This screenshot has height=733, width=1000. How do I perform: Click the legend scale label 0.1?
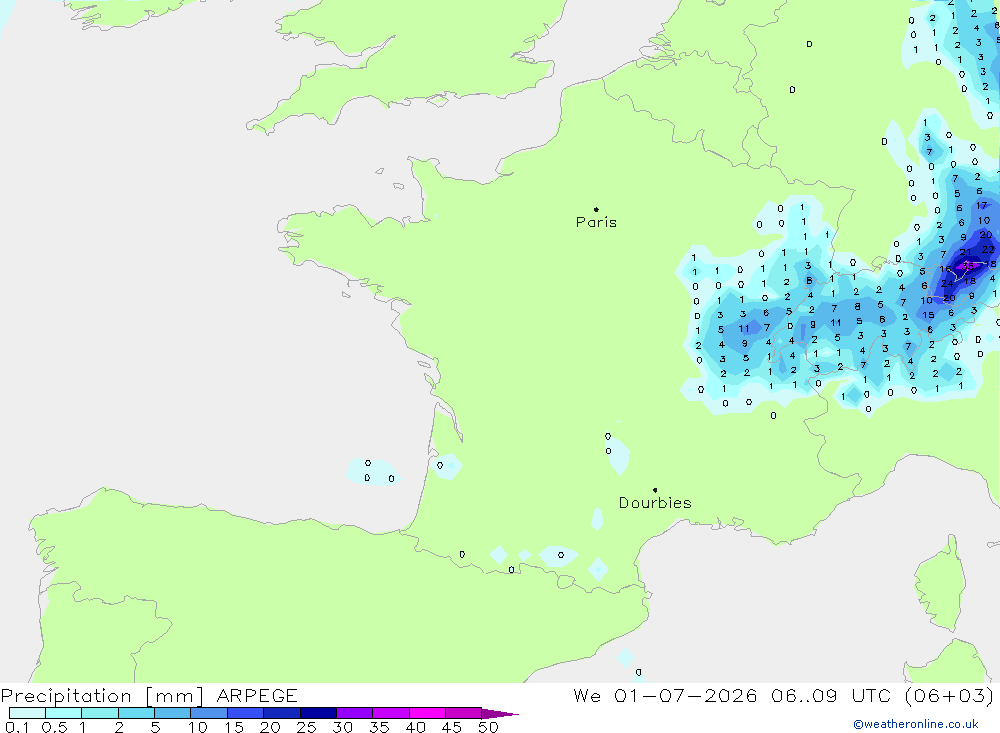17,727
